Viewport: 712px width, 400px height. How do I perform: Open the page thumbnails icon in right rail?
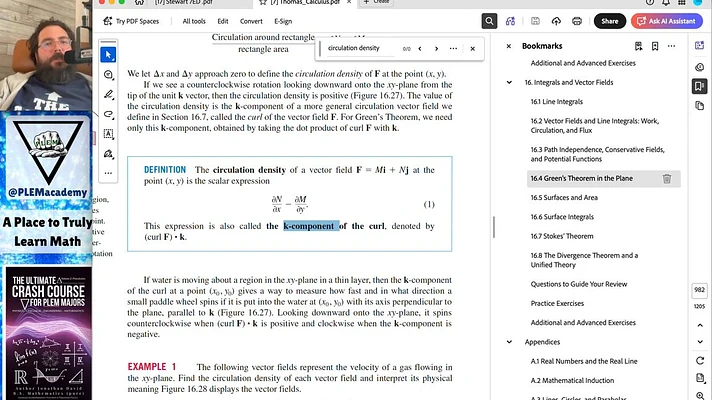tap(699, 105)
